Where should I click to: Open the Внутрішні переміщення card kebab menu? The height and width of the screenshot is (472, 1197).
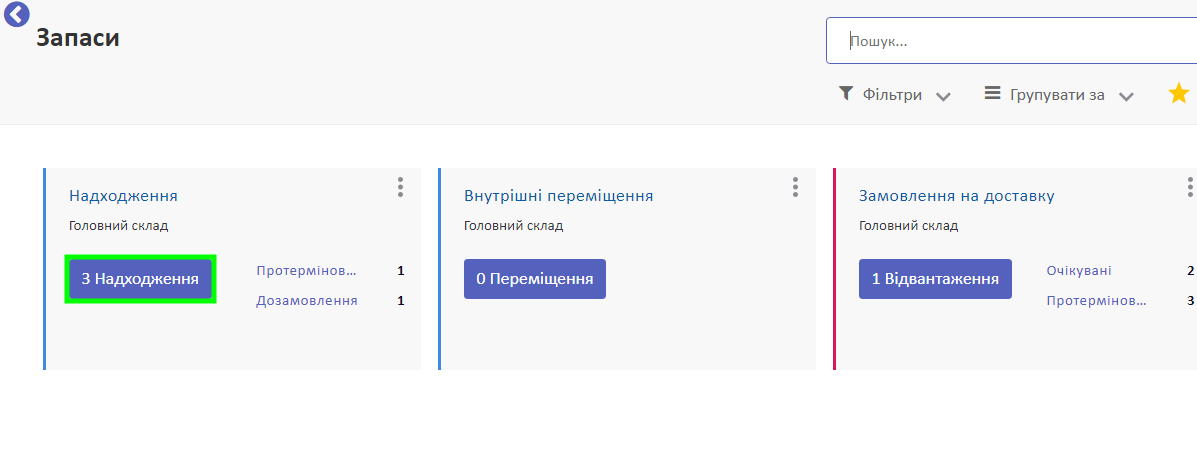point(795,187)
